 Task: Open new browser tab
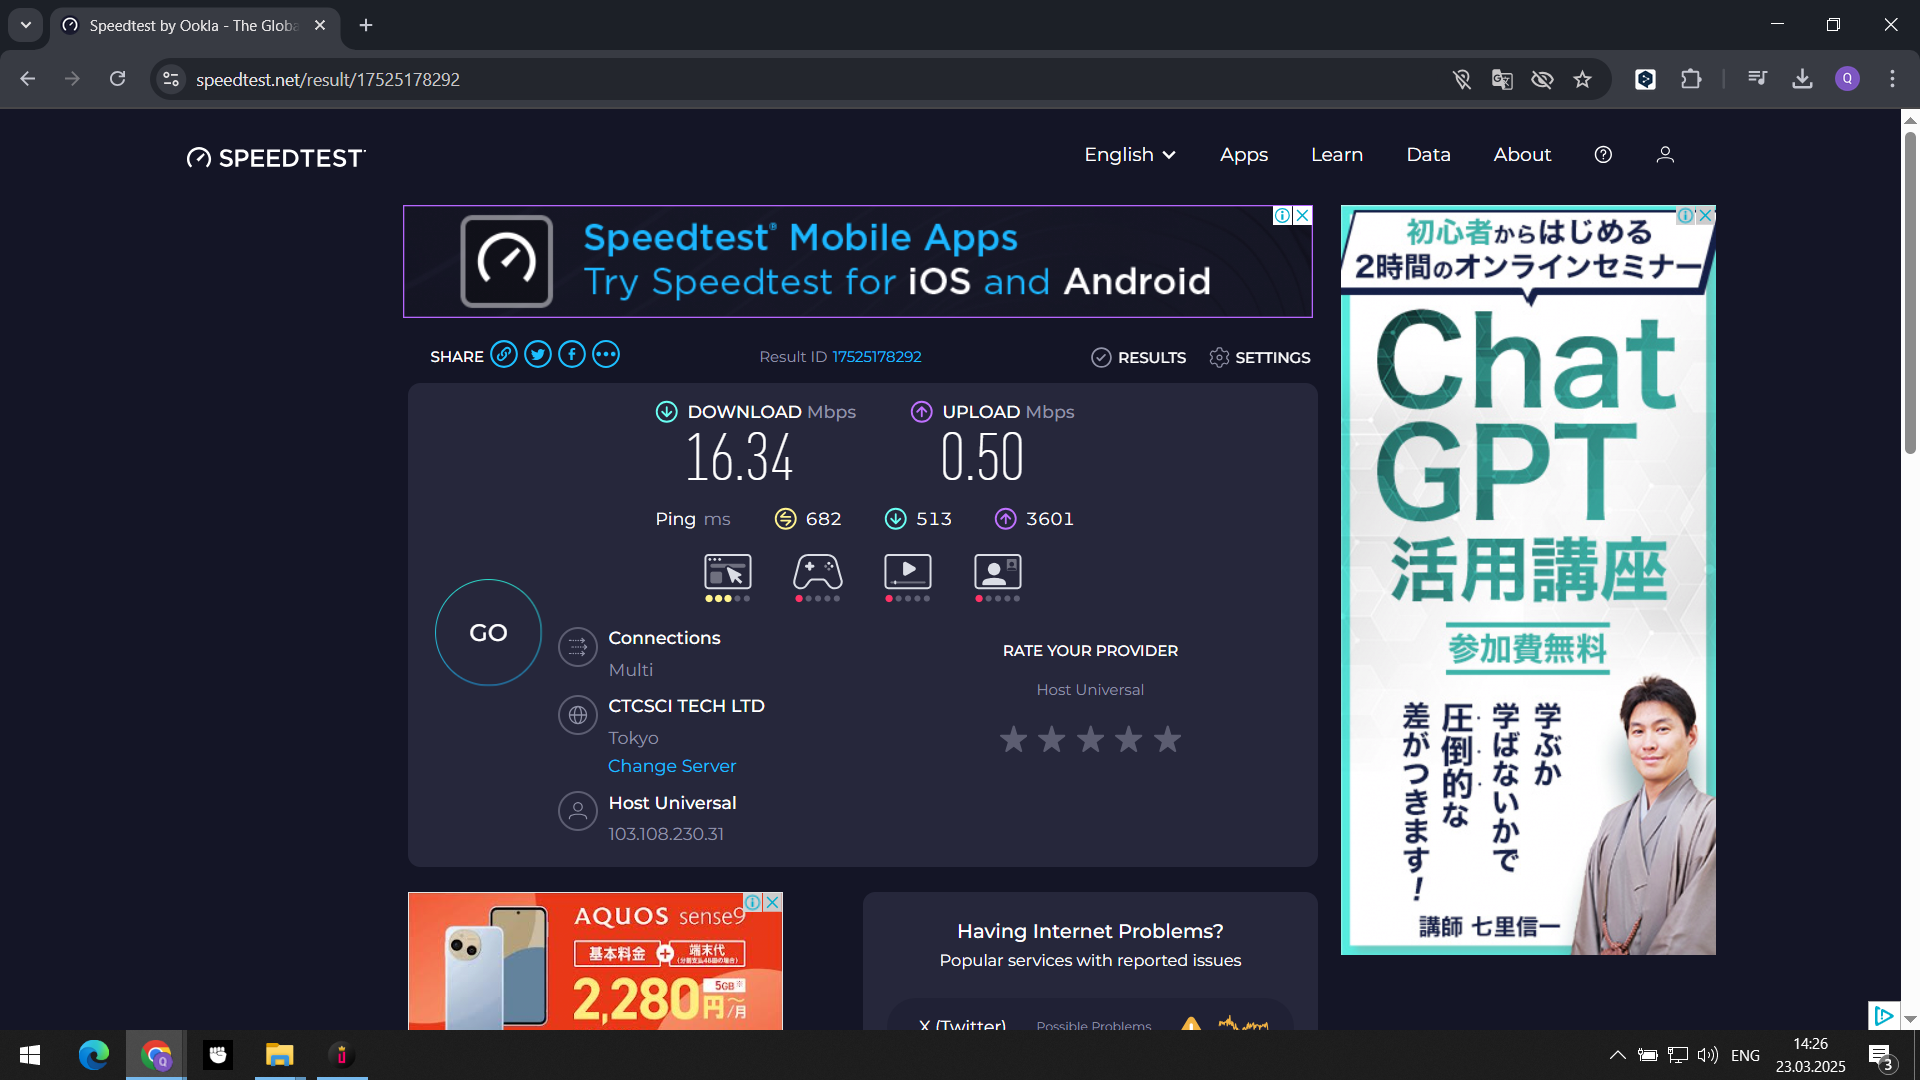click(x=366, y=25)
